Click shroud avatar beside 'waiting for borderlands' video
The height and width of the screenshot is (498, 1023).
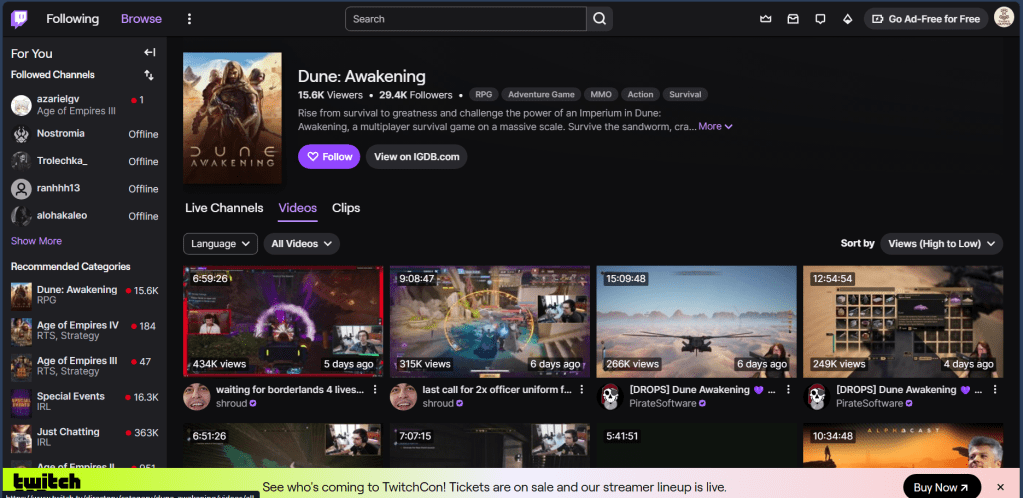(196, 397)
